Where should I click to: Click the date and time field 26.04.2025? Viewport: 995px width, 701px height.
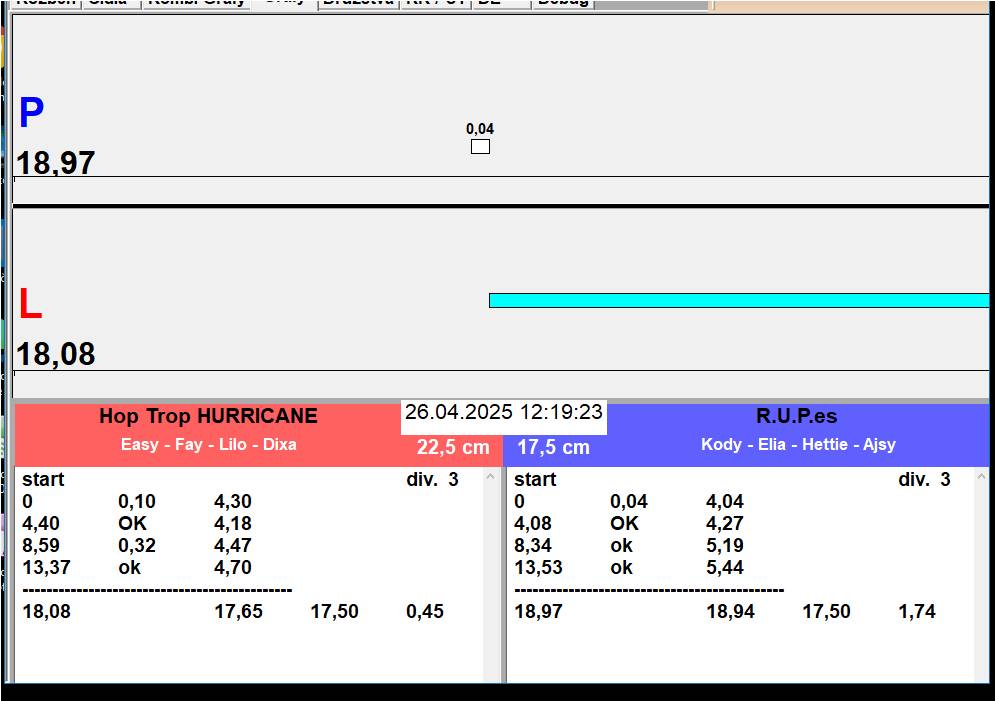point(504,412)
